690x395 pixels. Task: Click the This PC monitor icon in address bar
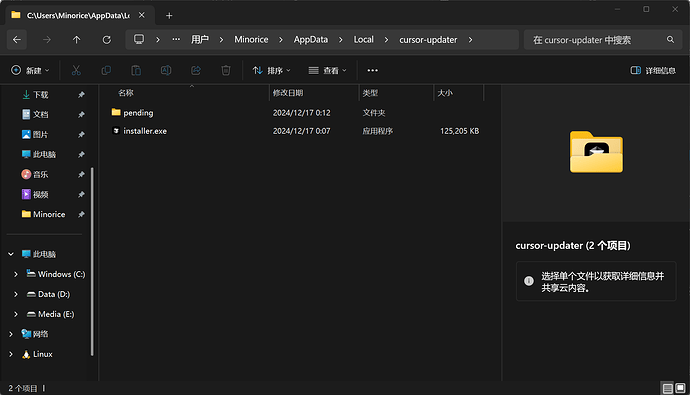tap(139, 40)
